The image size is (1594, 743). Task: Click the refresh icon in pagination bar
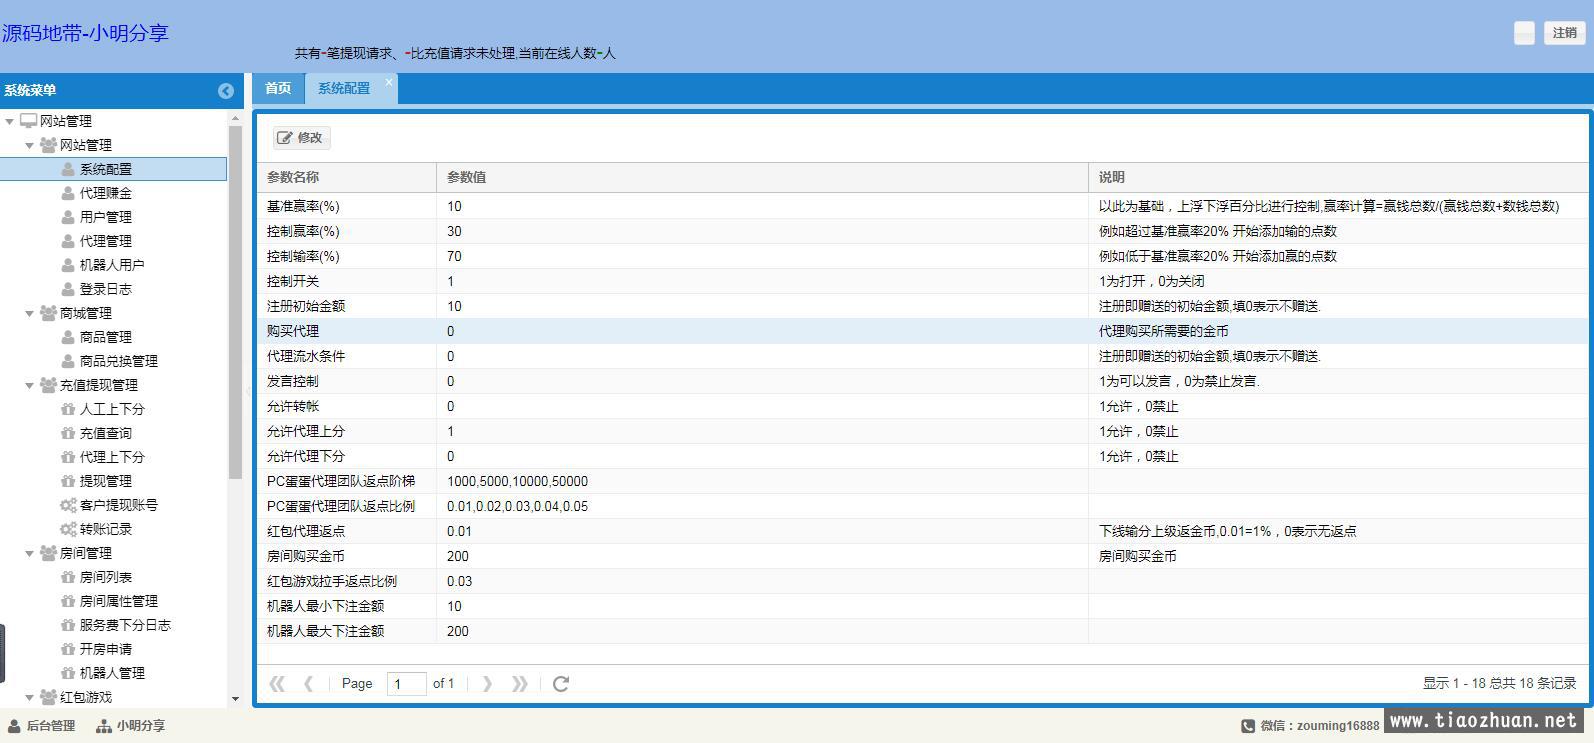561,684
